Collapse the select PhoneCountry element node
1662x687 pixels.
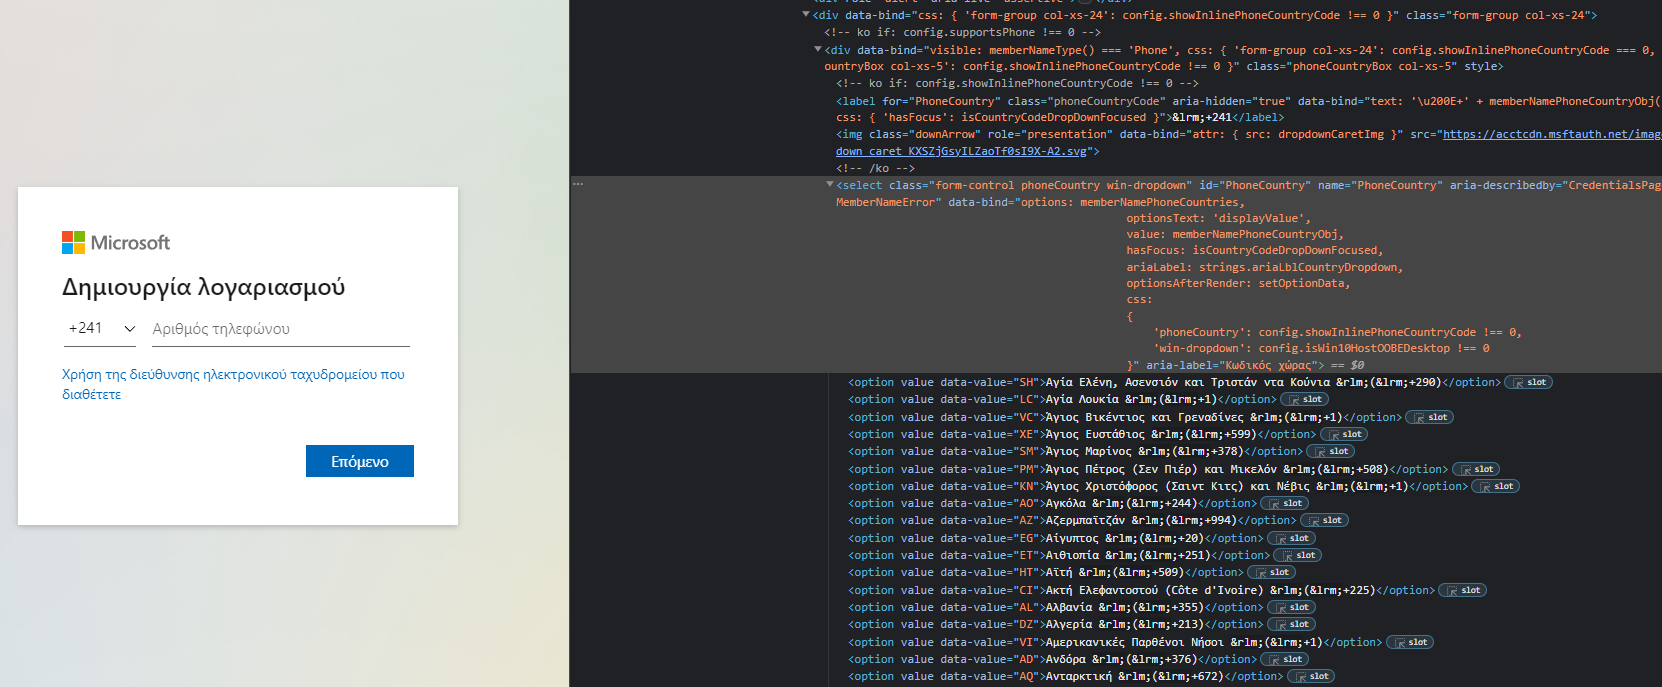coord(829,185)
